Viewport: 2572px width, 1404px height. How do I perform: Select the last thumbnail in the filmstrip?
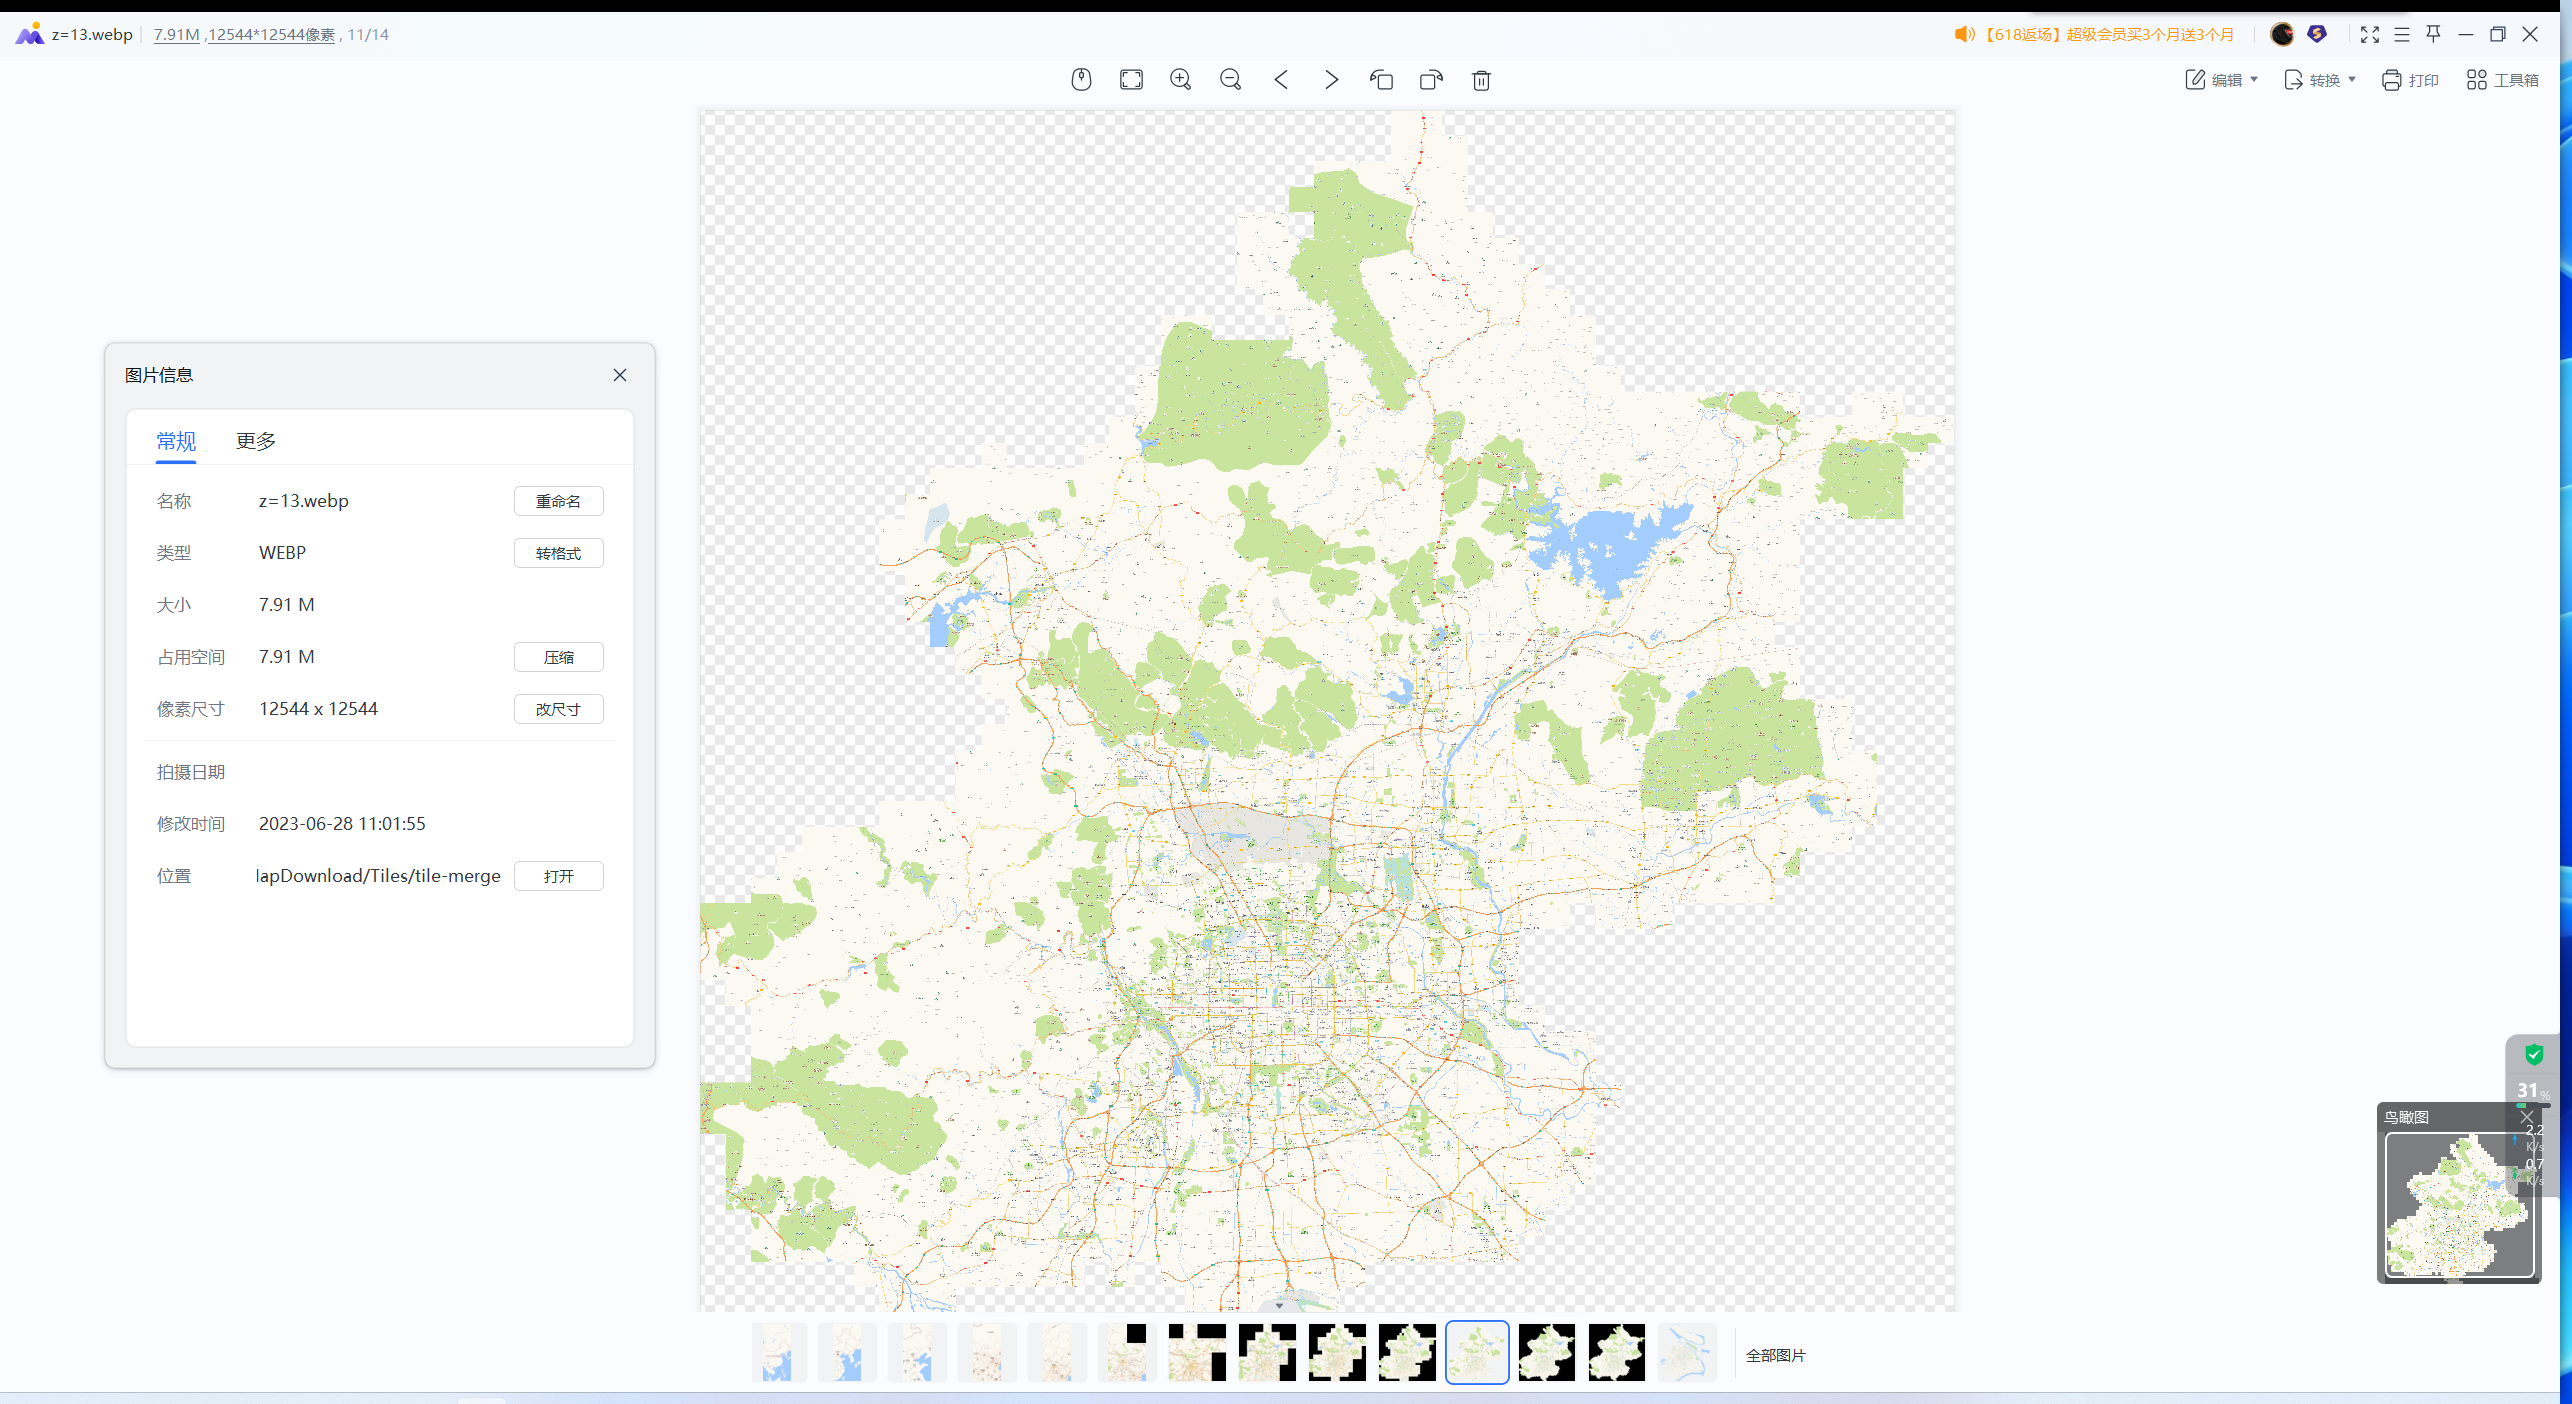[1686, 1353]
